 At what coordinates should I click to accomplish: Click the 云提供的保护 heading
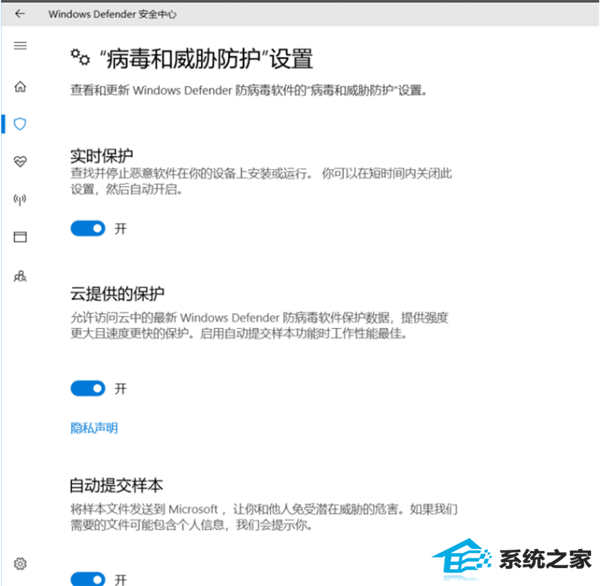point(117,294)
